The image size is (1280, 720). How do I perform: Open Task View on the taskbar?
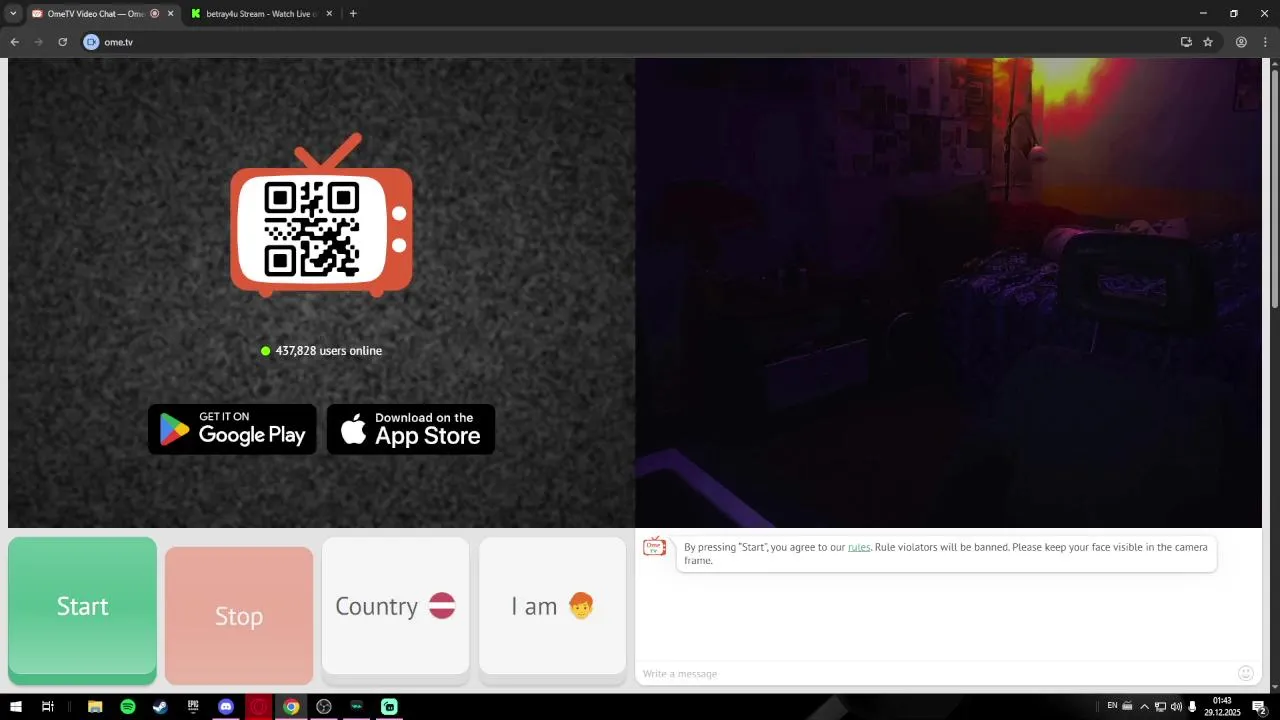pyautogui.click(x=47, y=707)
